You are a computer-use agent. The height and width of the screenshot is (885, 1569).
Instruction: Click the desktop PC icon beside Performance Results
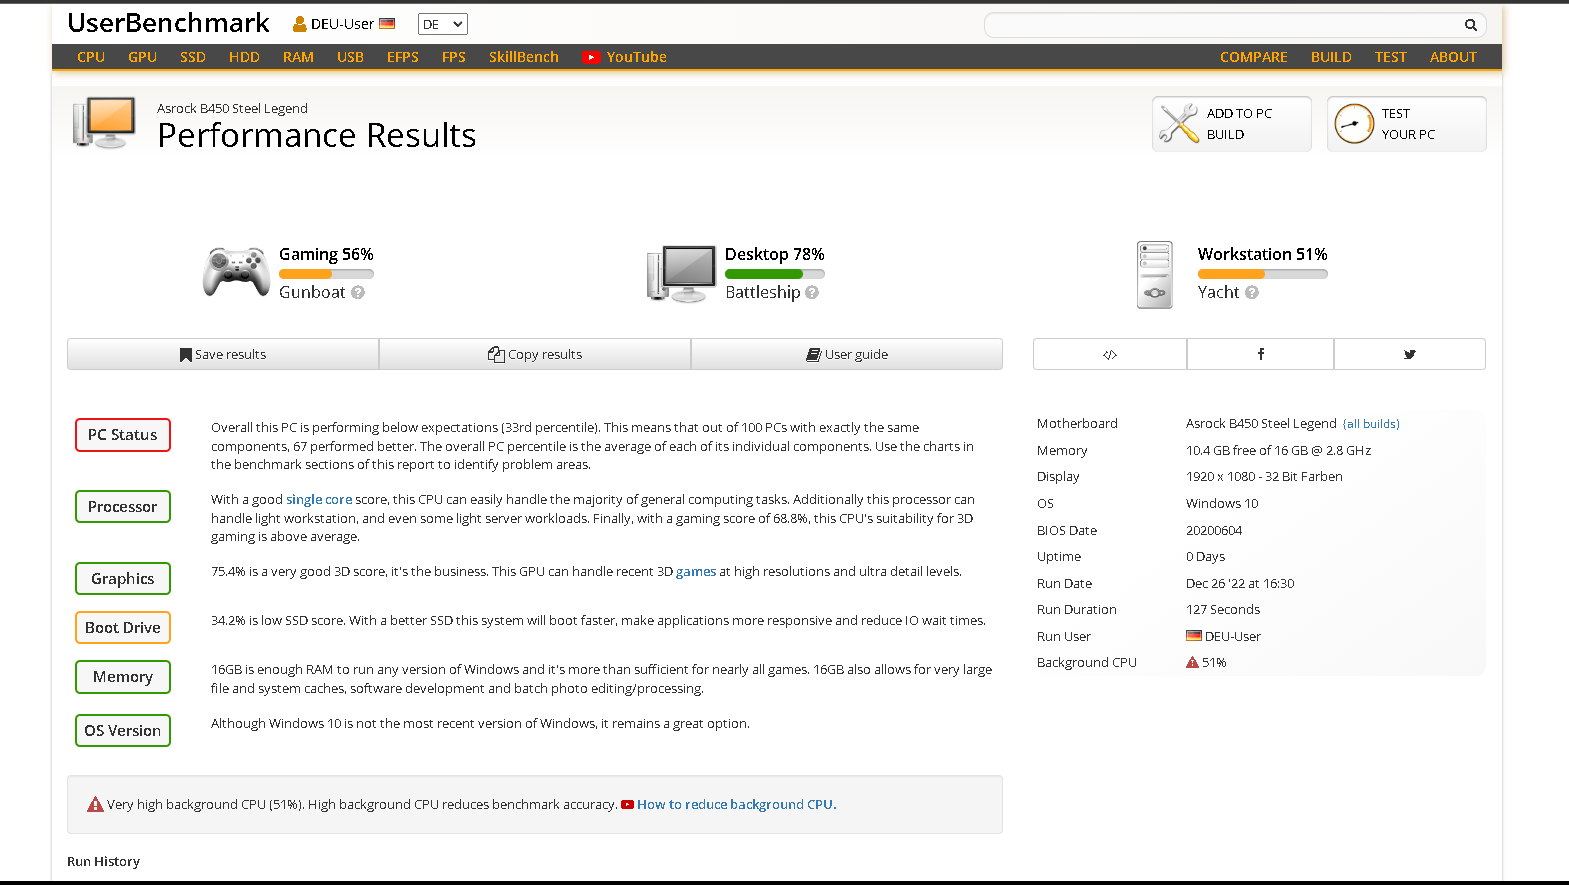point(104,123)
